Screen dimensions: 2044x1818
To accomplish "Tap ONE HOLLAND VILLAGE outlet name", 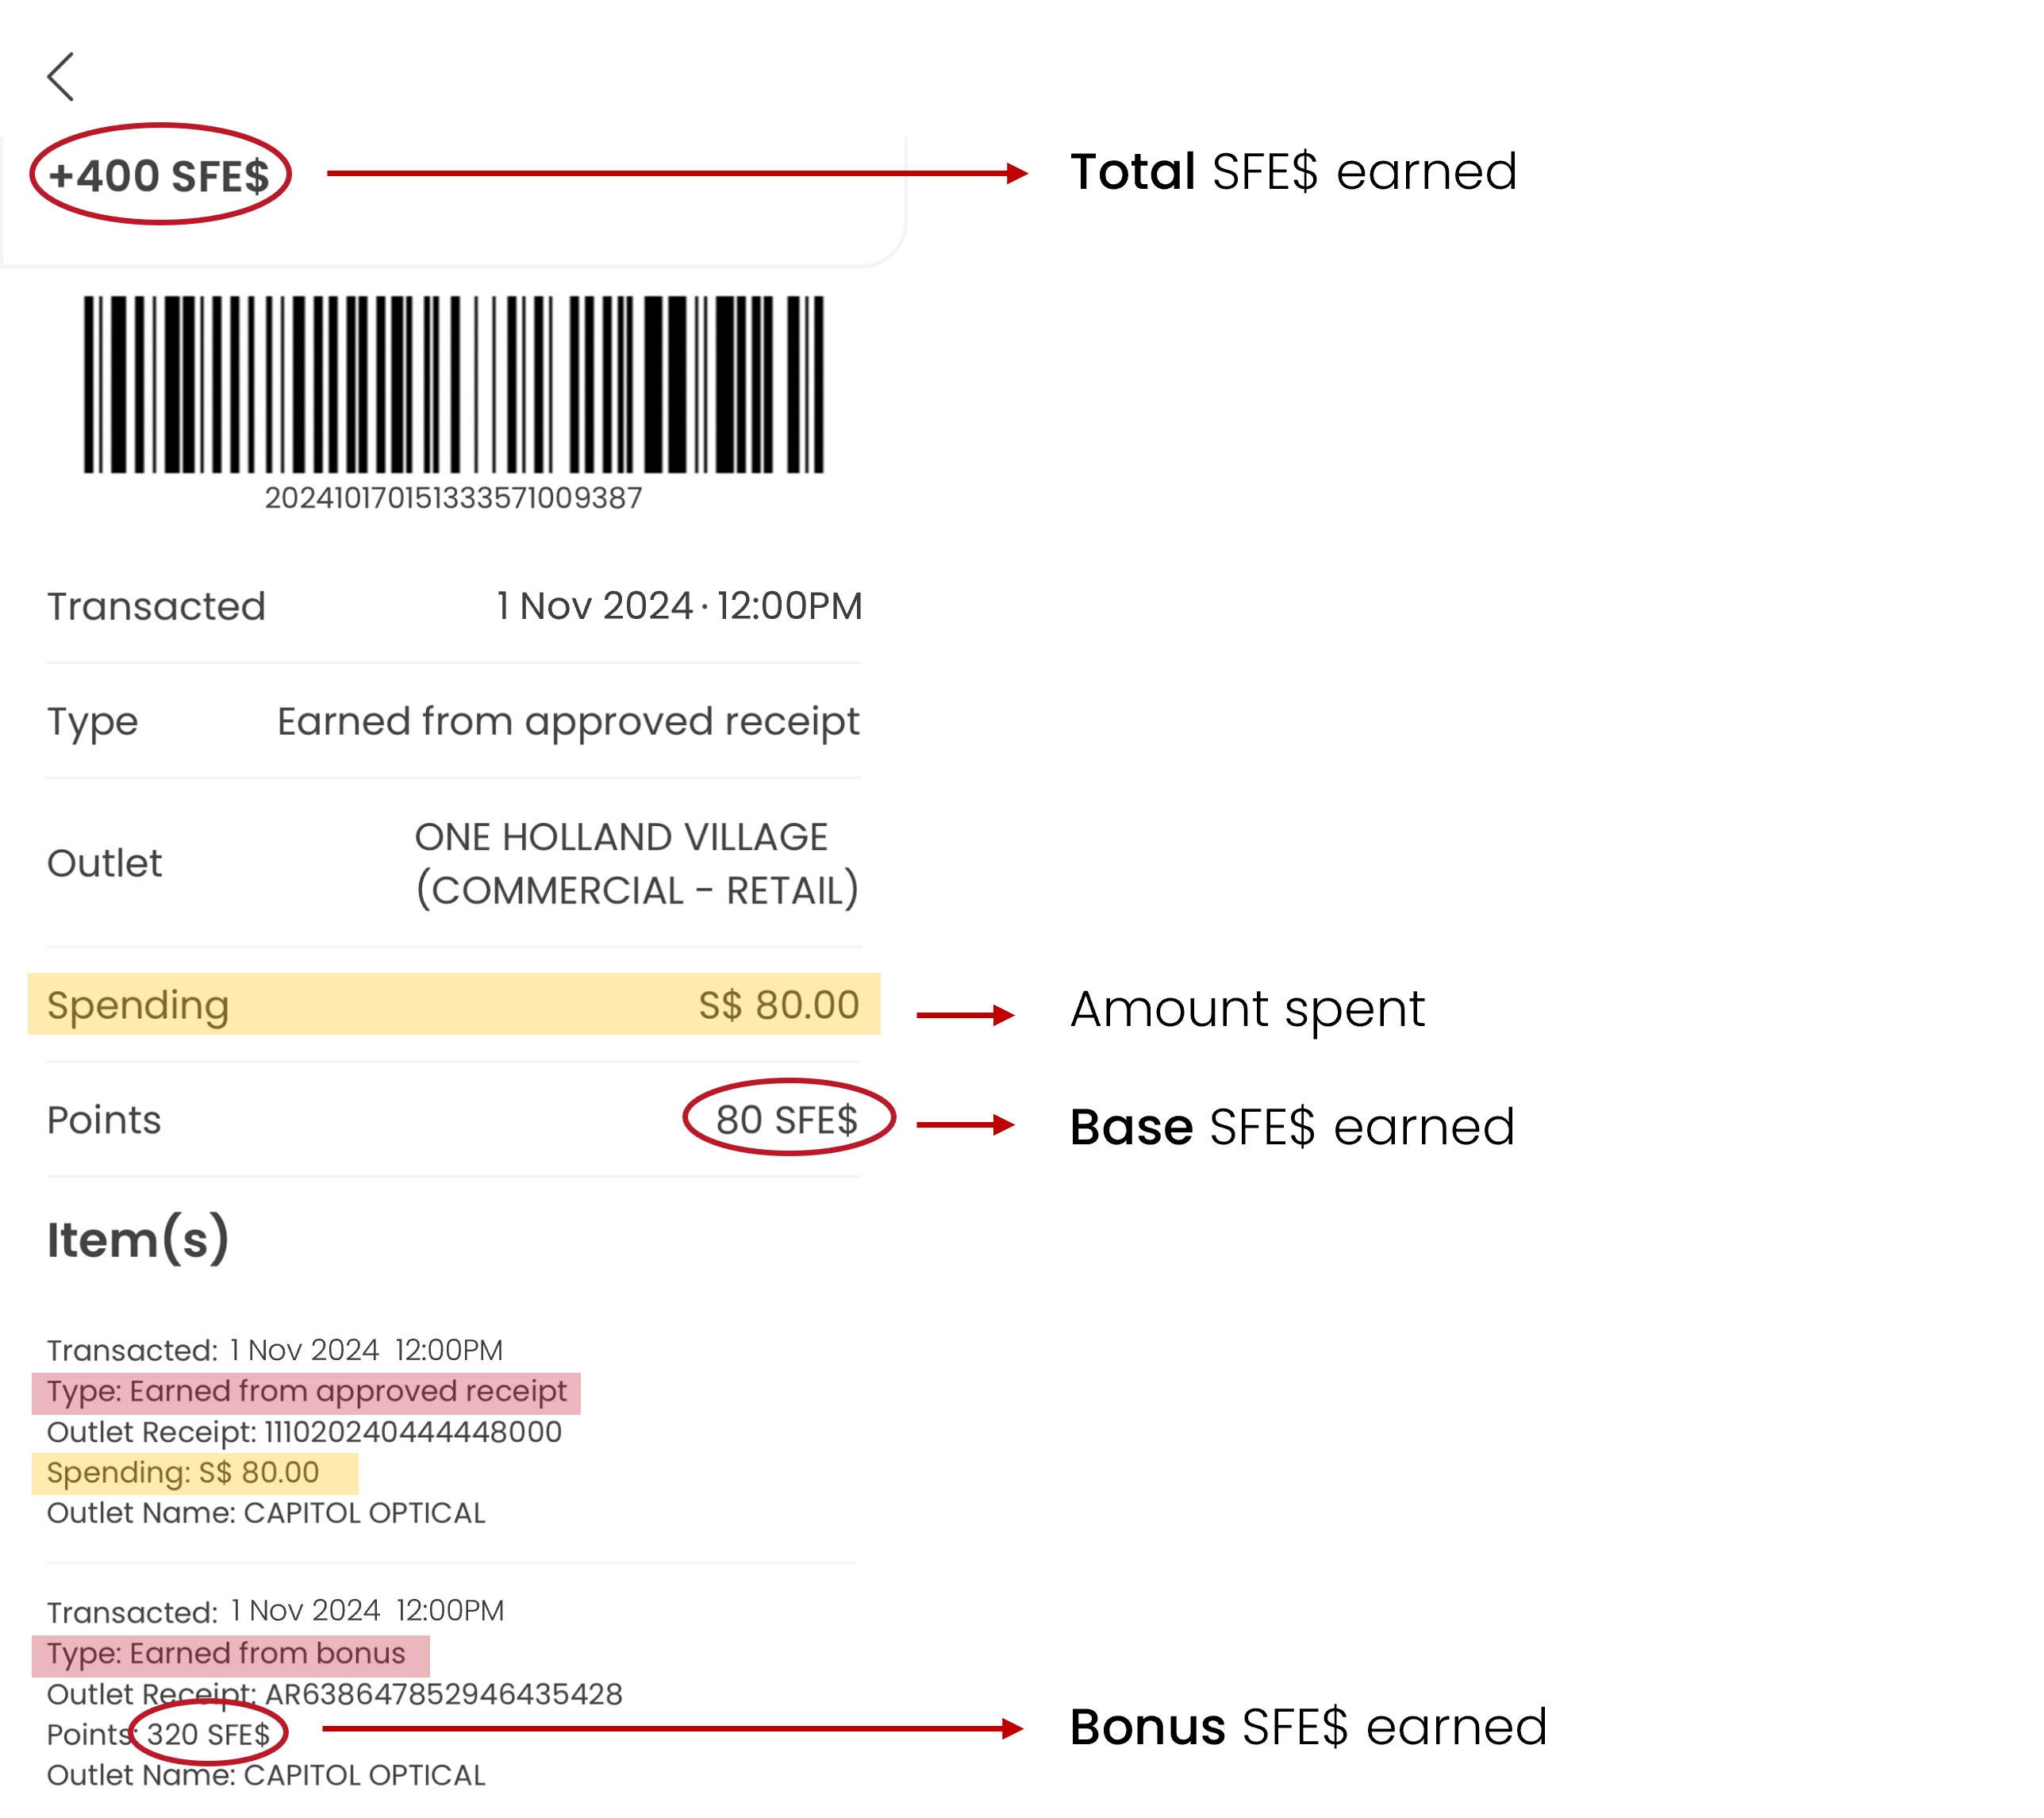I will (x=621, y=837).
